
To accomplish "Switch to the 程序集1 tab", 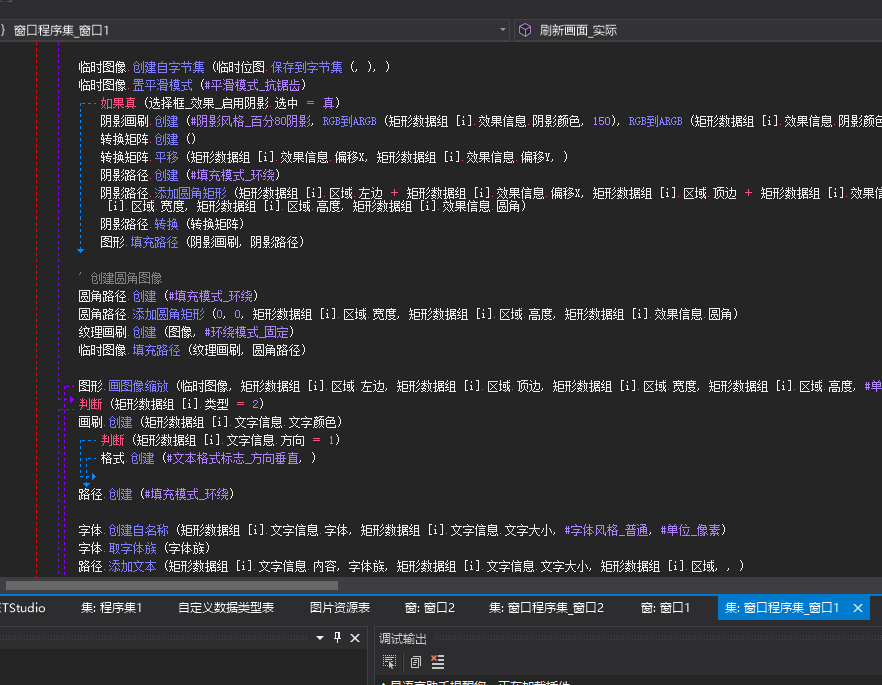I will tap(112, 607).
